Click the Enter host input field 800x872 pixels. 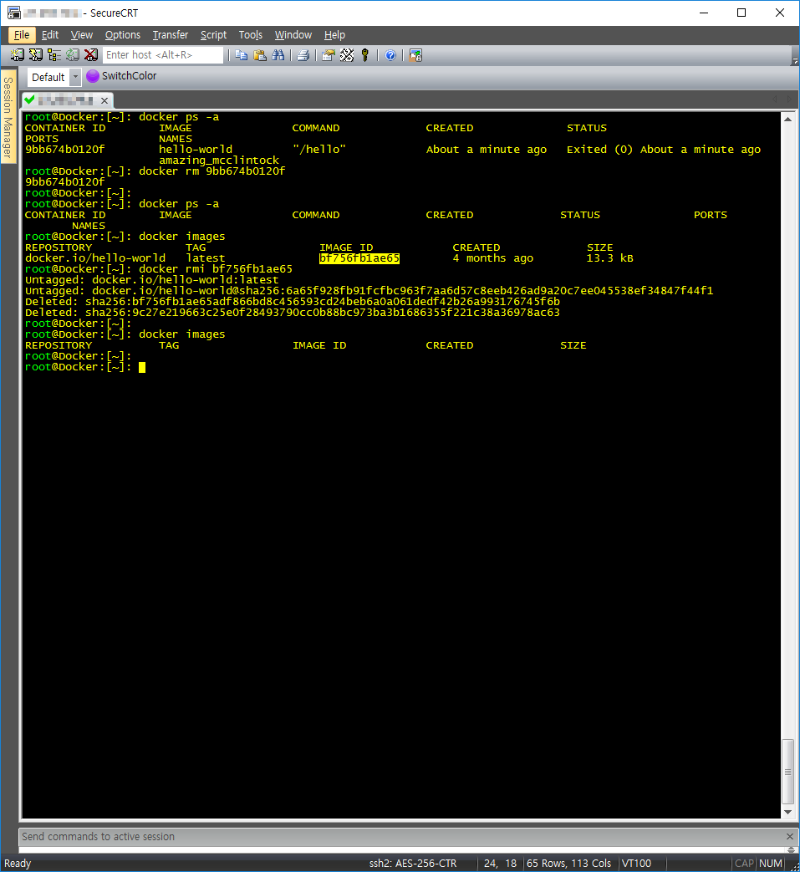163,55
